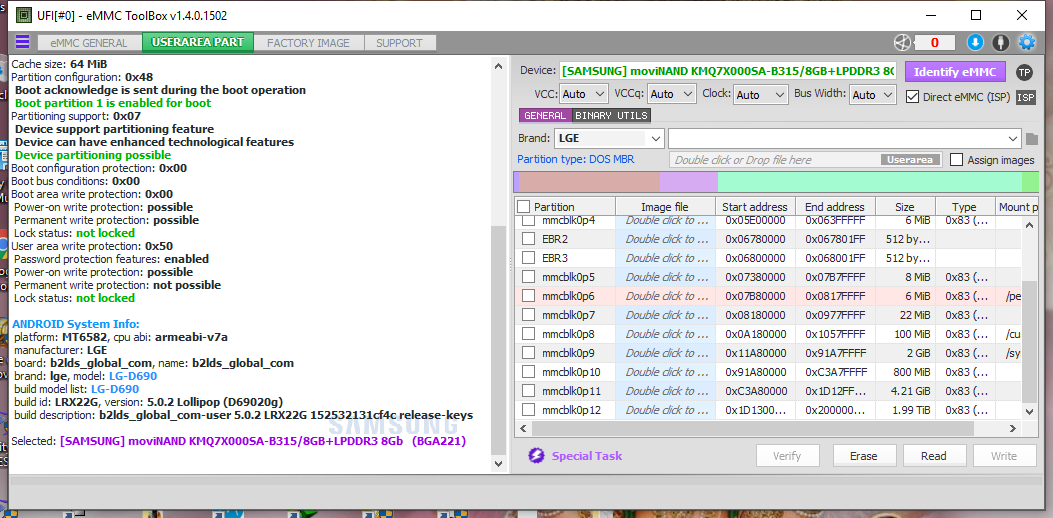Click the Special Task link
Viewport: 1053px width, 518px height.
[x=587, y=456]
